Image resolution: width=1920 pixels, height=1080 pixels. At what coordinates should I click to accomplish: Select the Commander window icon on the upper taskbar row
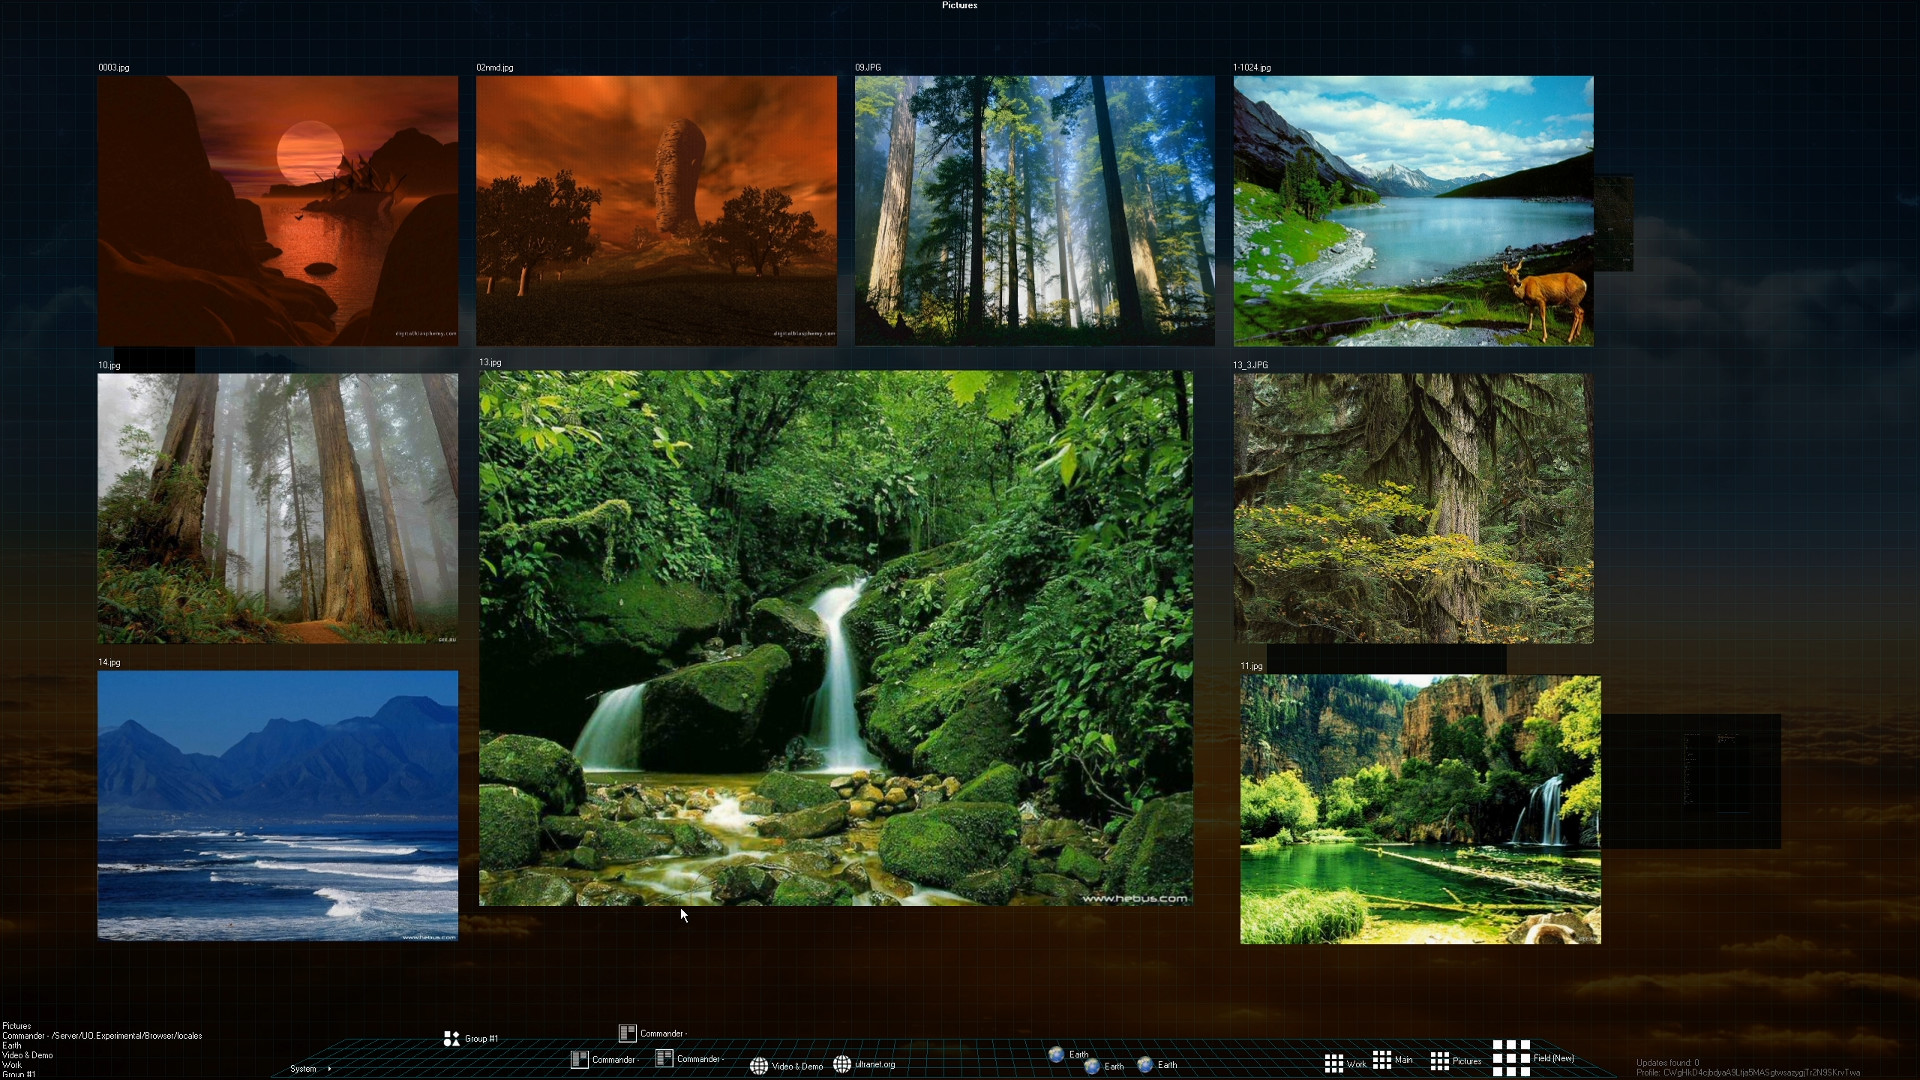tap(628, 1033)
